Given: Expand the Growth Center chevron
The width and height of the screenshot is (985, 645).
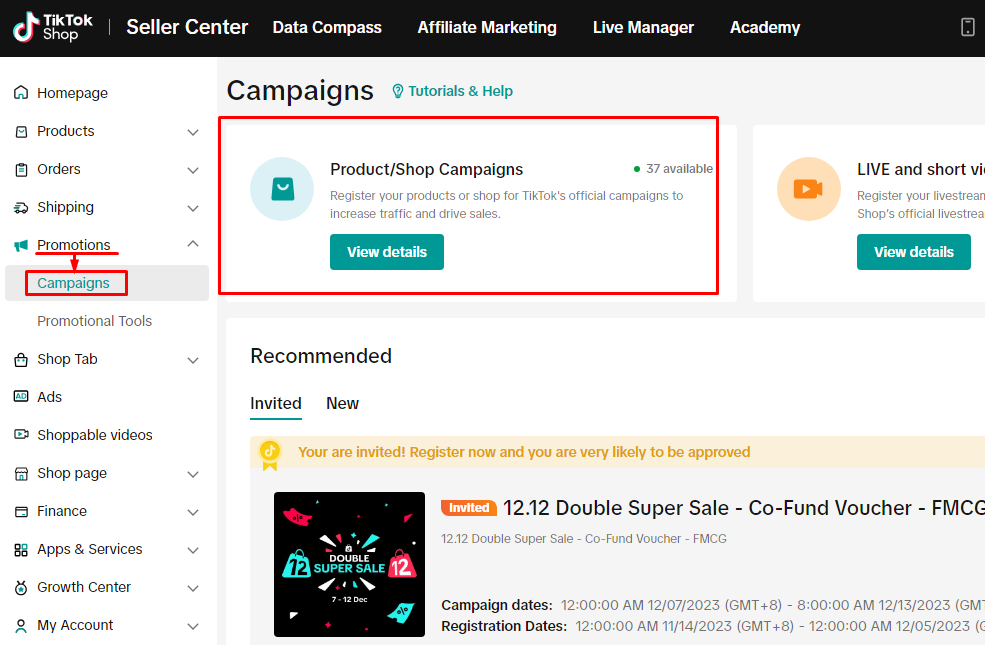Looking at the screenshot, I should (193, 588).
